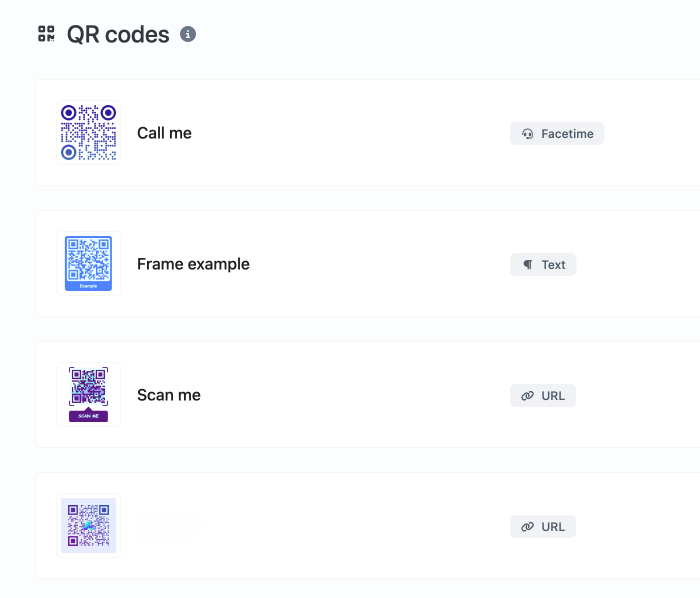Click the chain-link icon in the last row's URL badge

[x=528, y=527]
